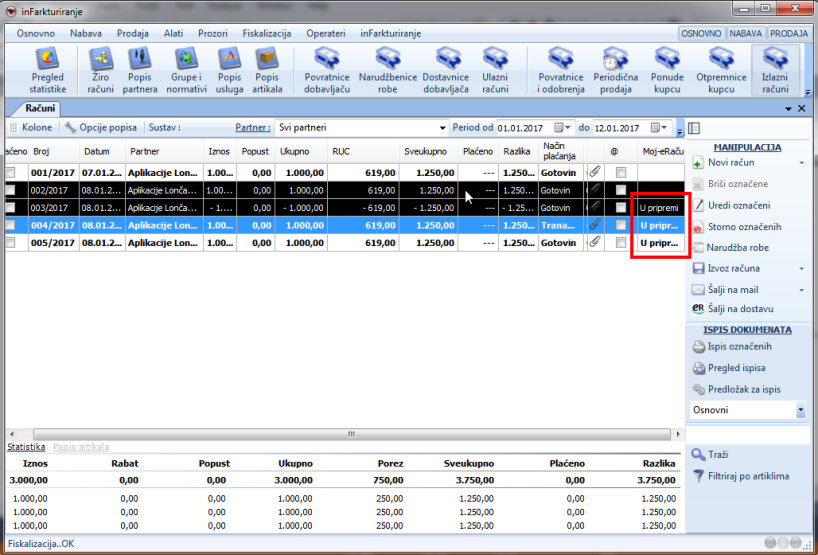The height and width of the screenshot is (555, 818).
Task: Click the PRODAJA ribbon button
Action: (789, 33)
